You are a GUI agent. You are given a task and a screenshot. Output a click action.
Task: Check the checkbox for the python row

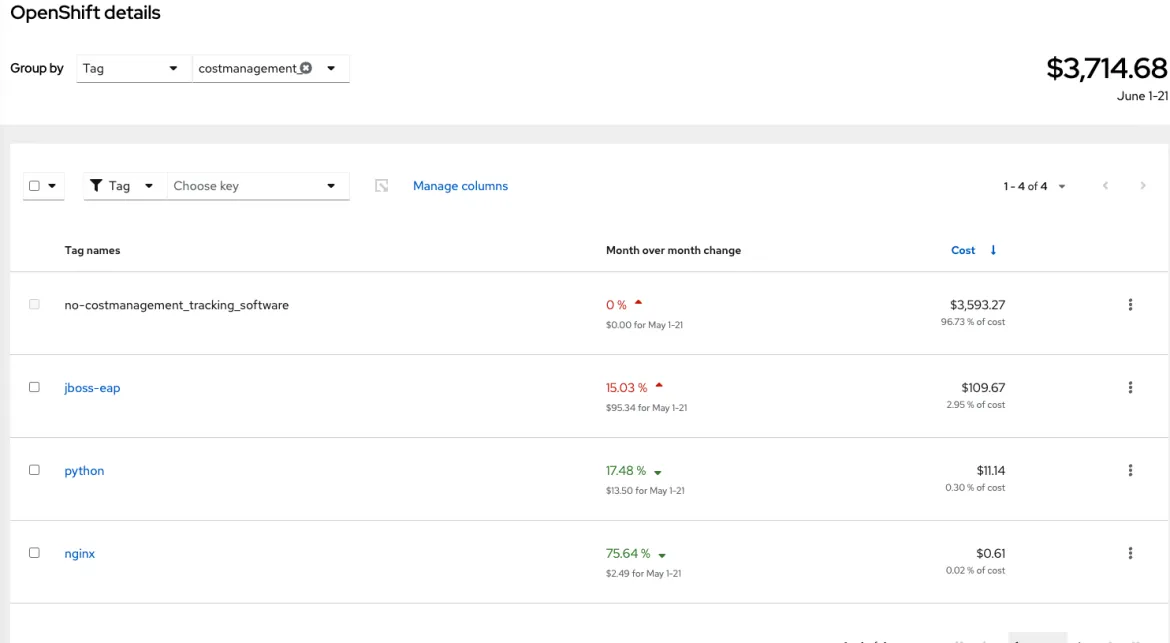point(36,470)
